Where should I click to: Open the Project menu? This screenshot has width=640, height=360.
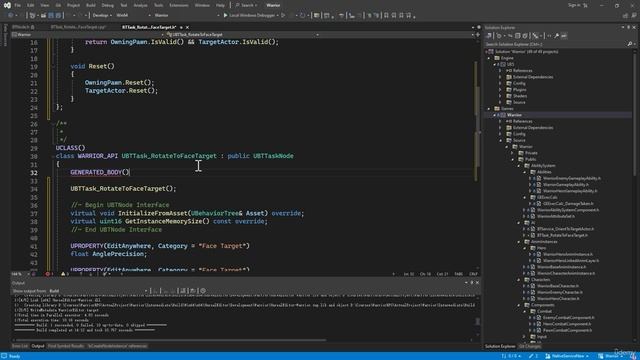[73, 5]
